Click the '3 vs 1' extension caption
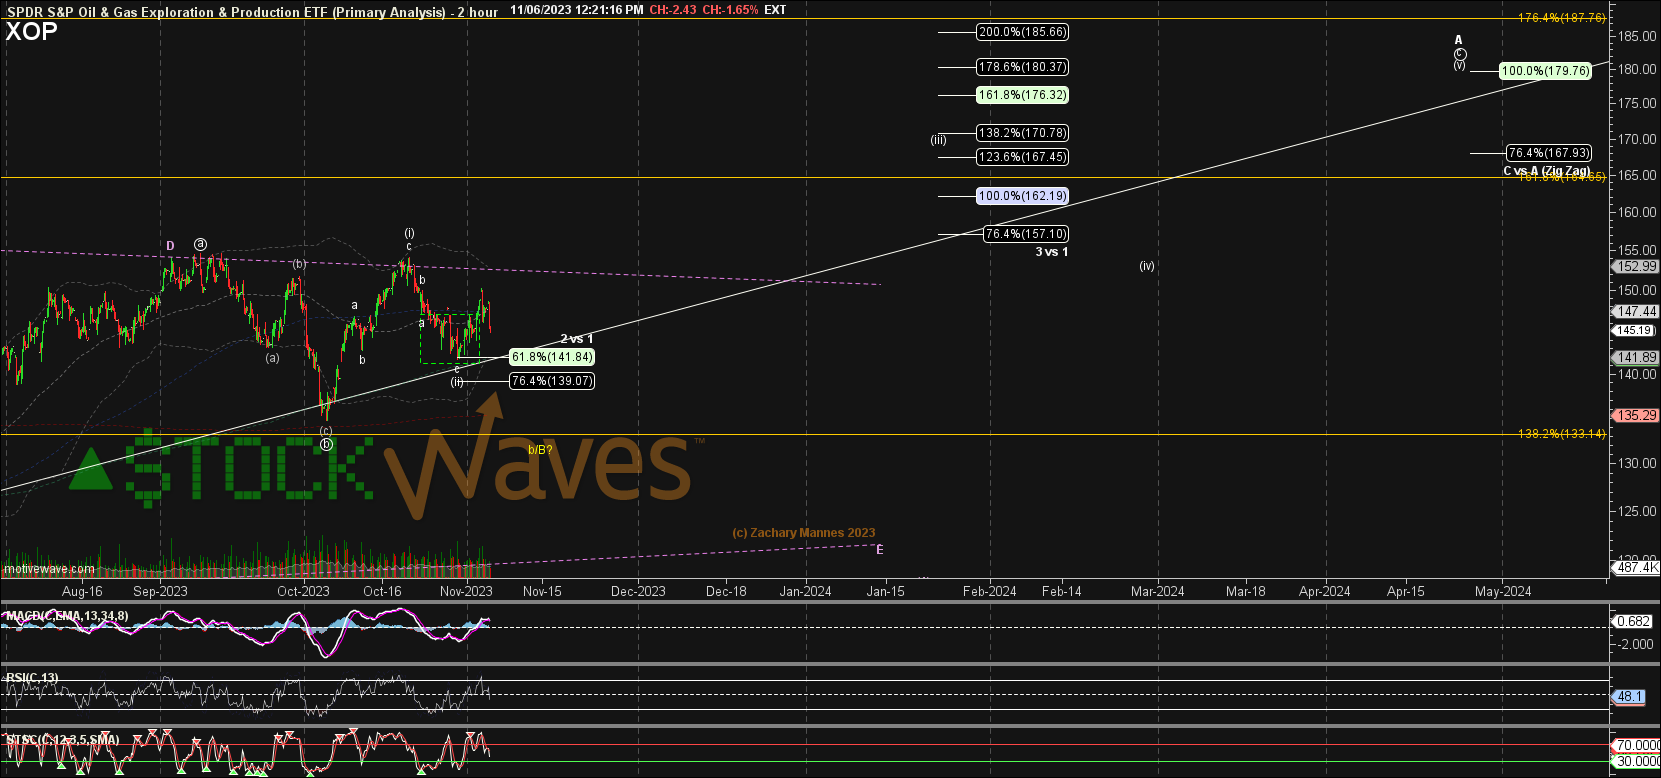 (1051, 252)
